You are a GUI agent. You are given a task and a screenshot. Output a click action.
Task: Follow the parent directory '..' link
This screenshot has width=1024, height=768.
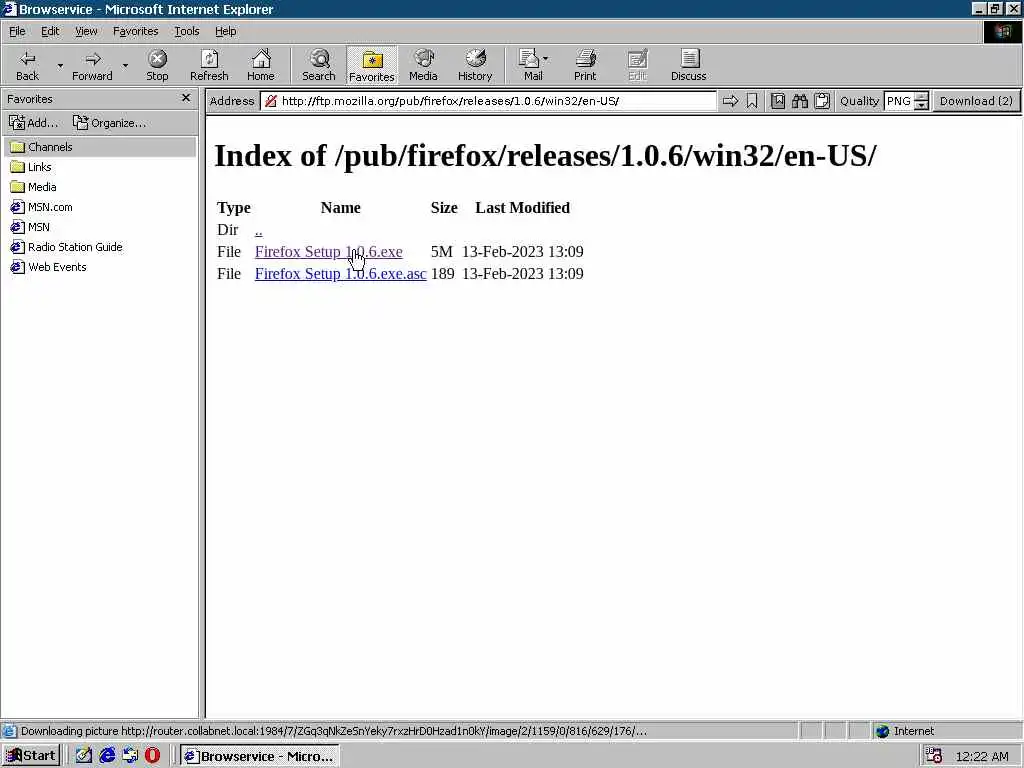(259, 230)
